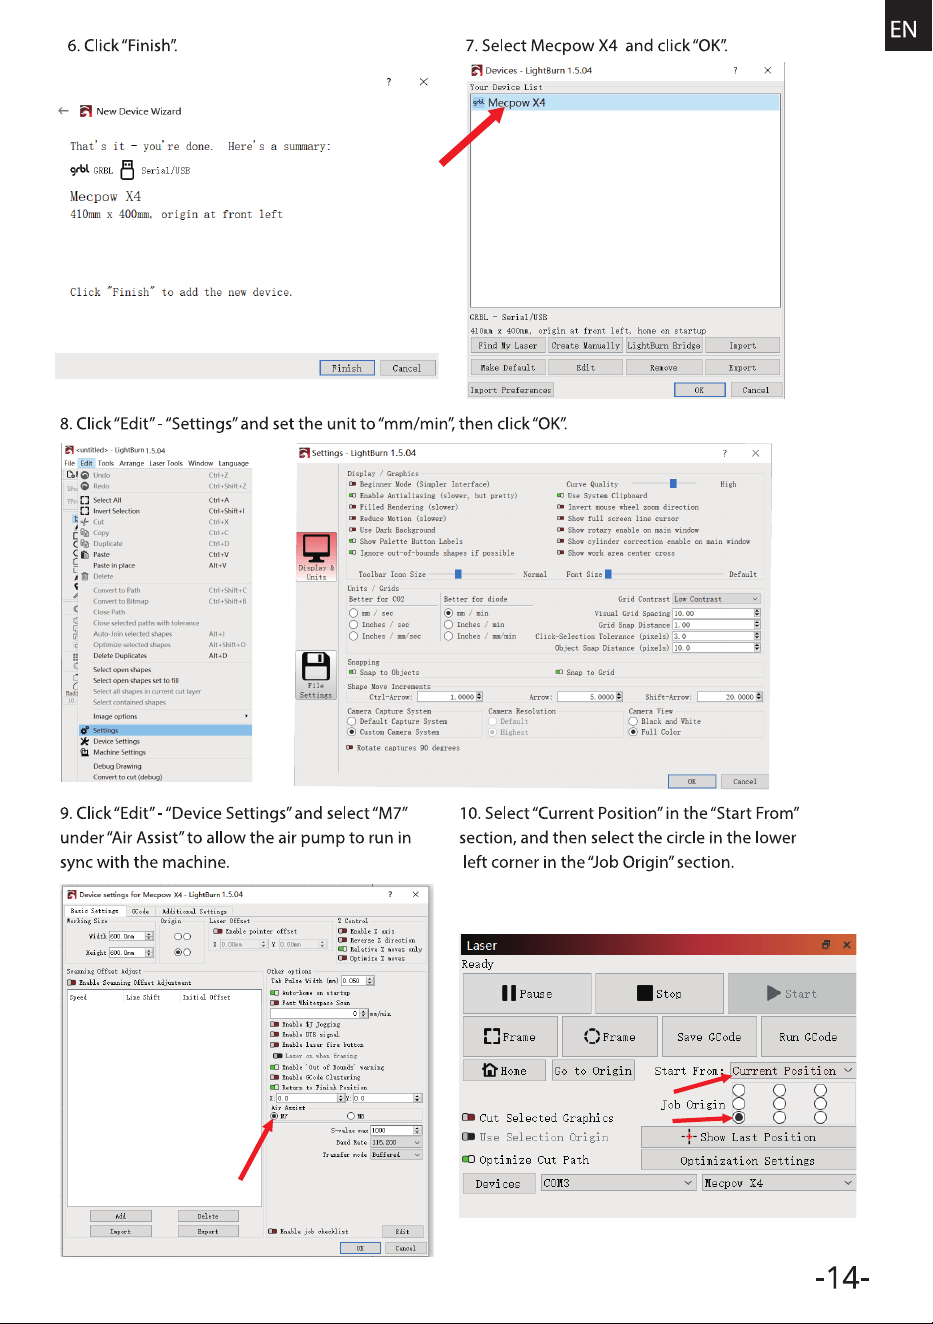Toggle Enable Z axis in Z Control
The height and width of the screenshot is (1324, 933).
pos(342,931)
